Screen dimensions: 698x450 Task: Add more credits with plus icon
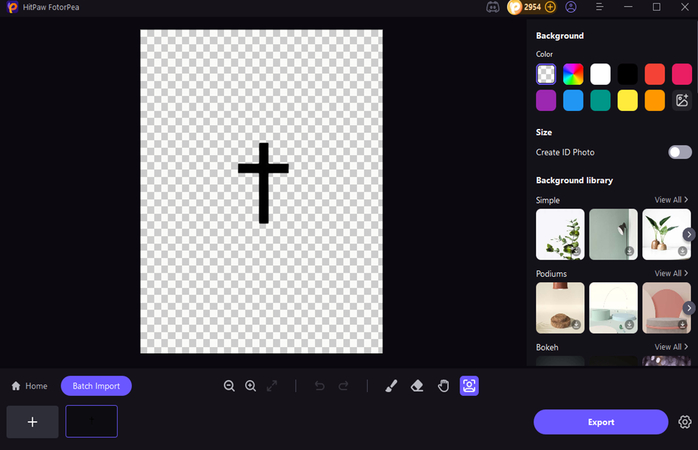[x=550, y=7]
